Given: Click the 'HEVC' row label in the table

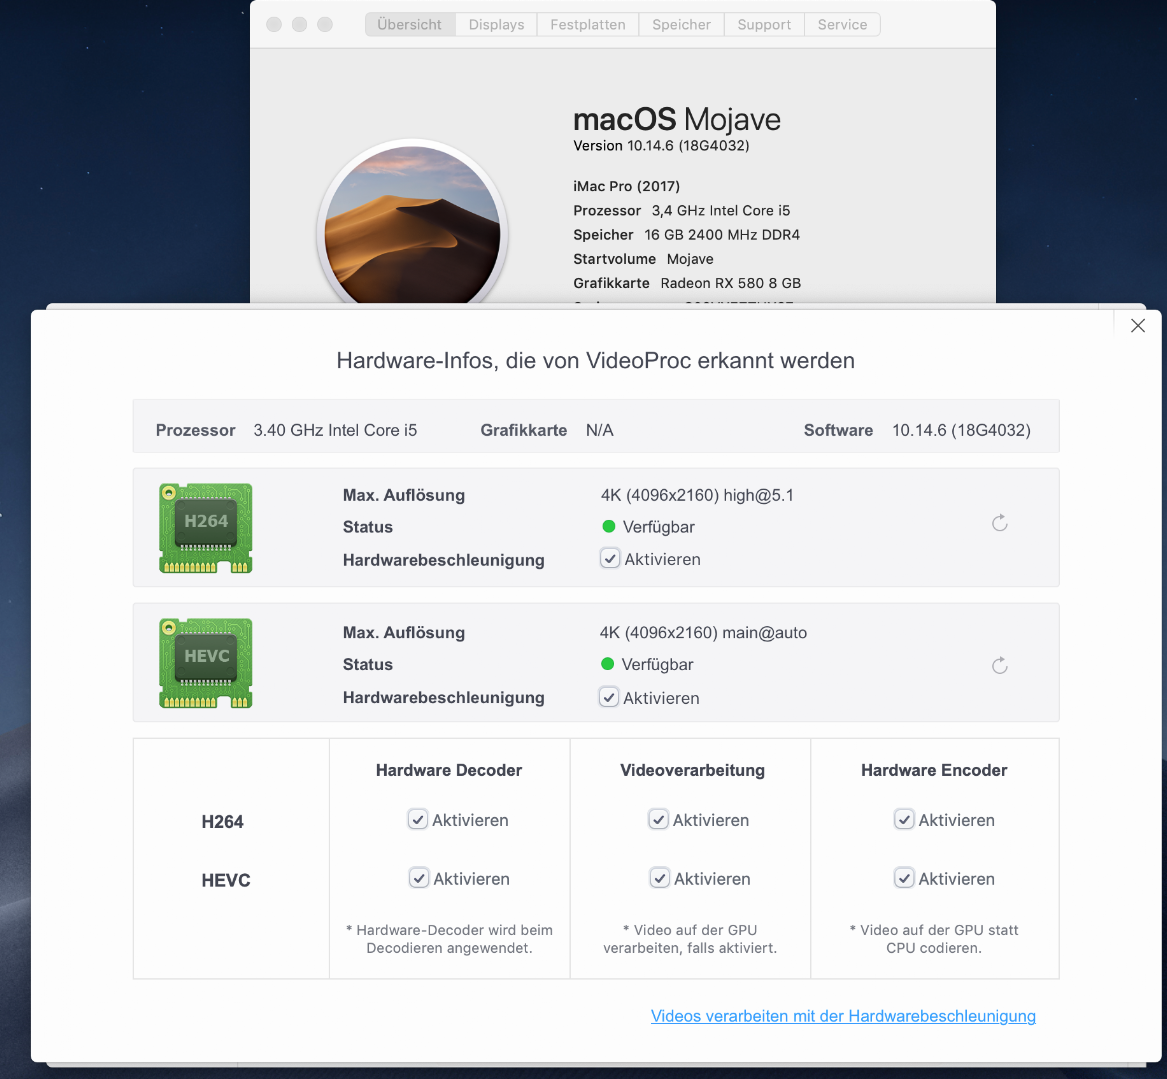Looking at the screenshot, I should pyautogui.click(x=226, y=880).
